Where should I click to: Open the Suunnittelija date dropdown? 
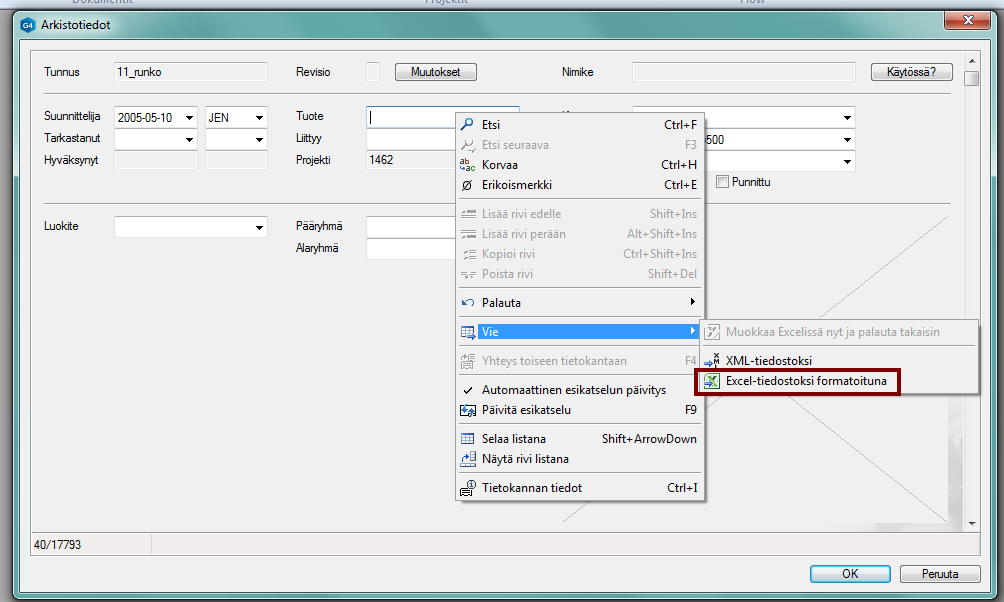(190, 118)
